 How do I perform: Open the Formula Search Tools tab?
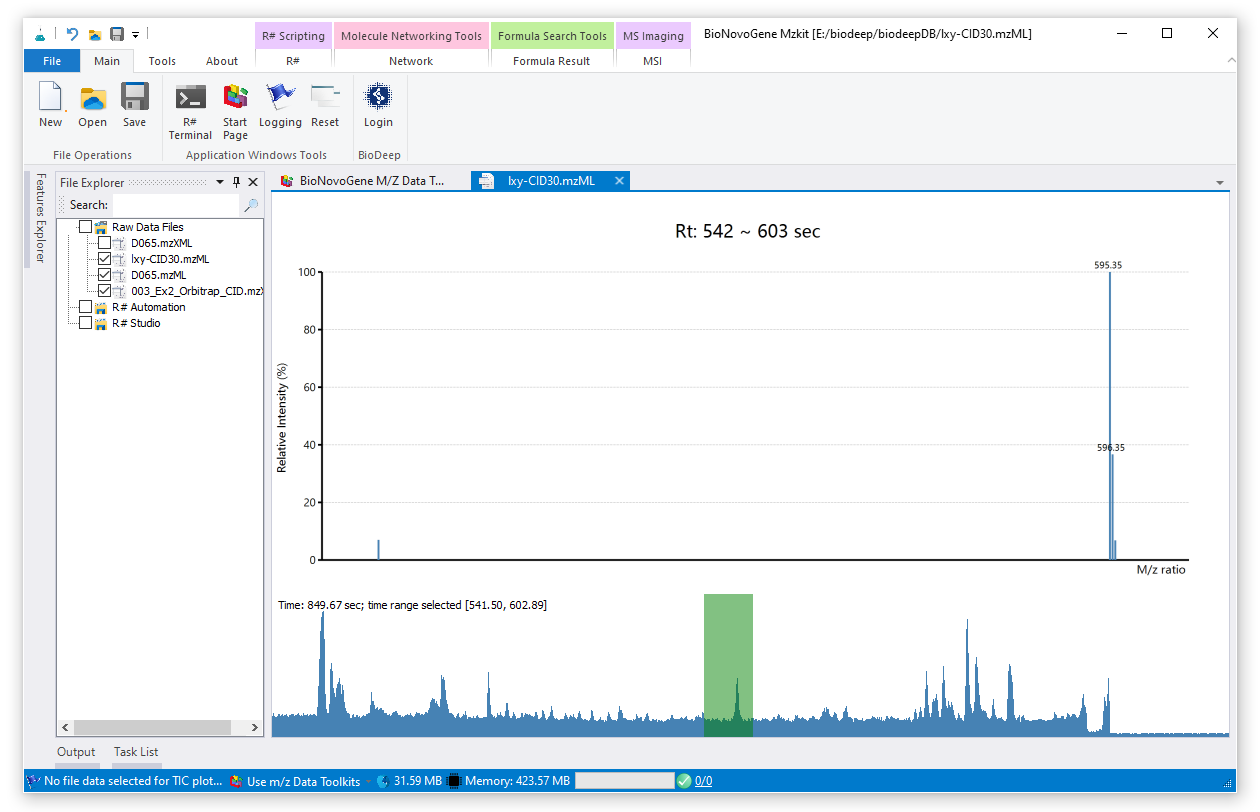pos(552,36)
